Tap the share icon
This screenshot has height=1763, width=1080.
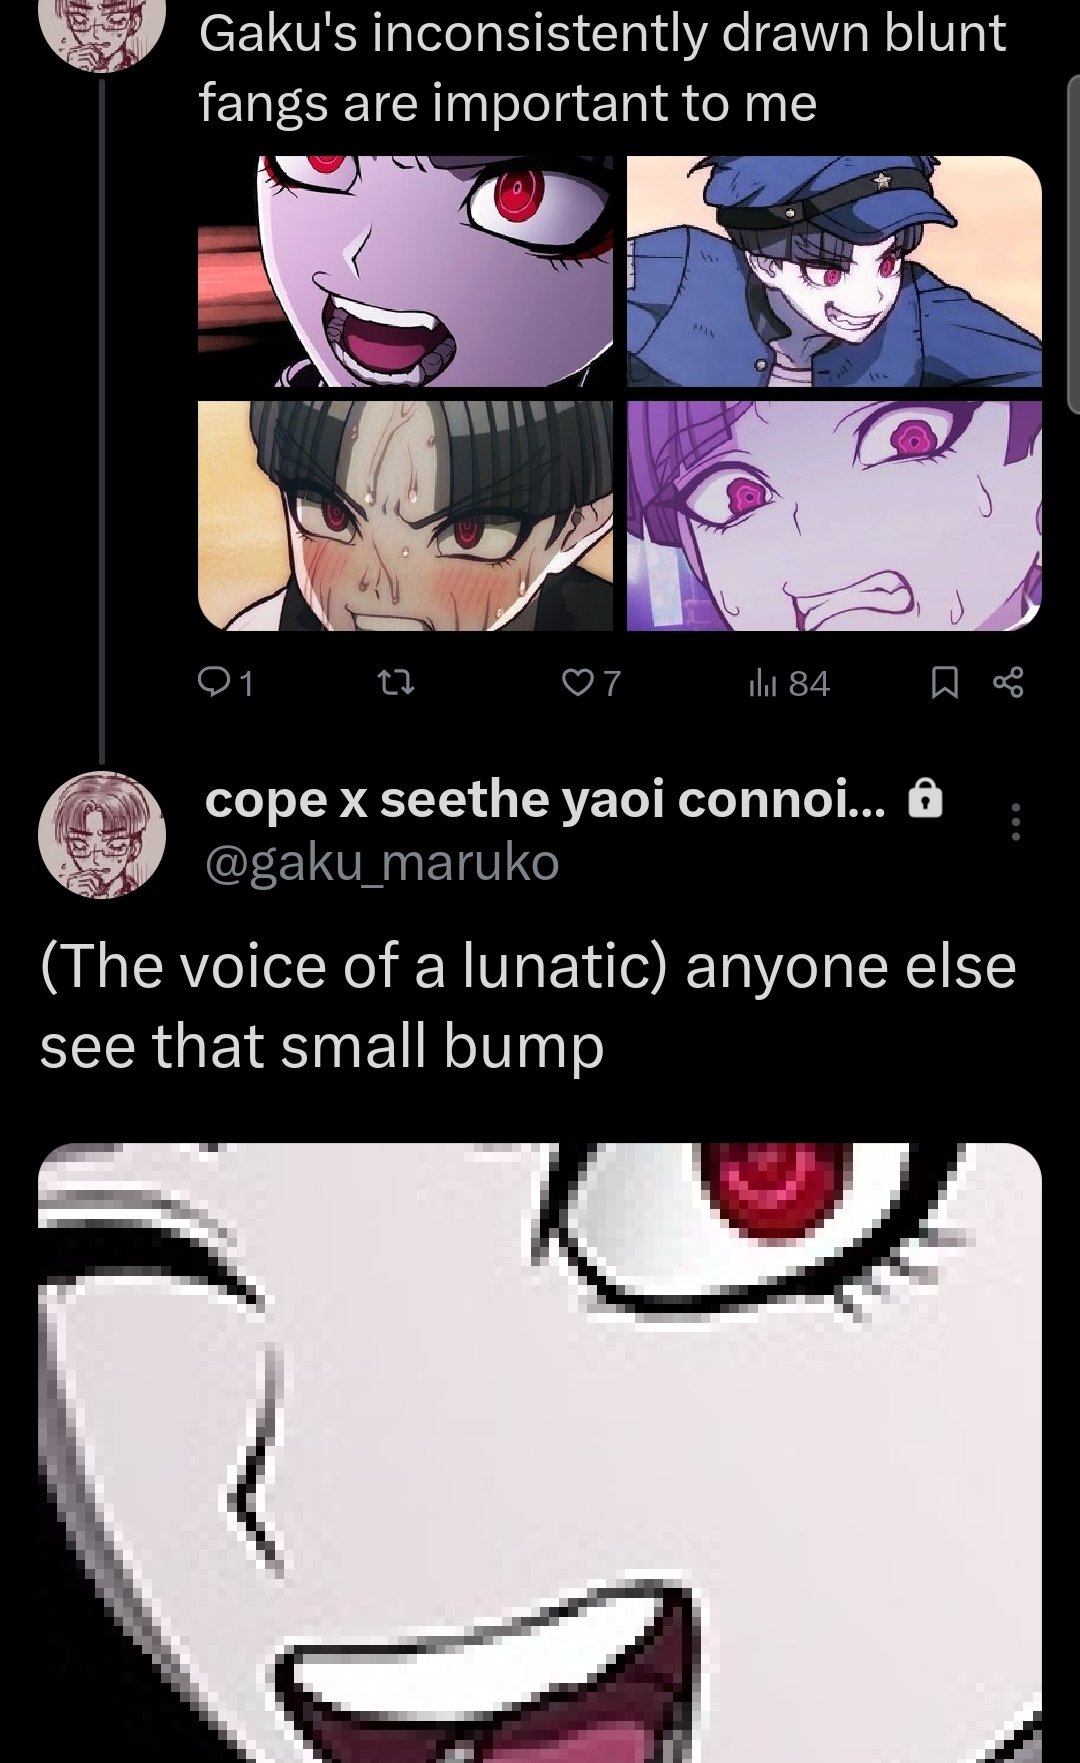[x=1008, y=683]
